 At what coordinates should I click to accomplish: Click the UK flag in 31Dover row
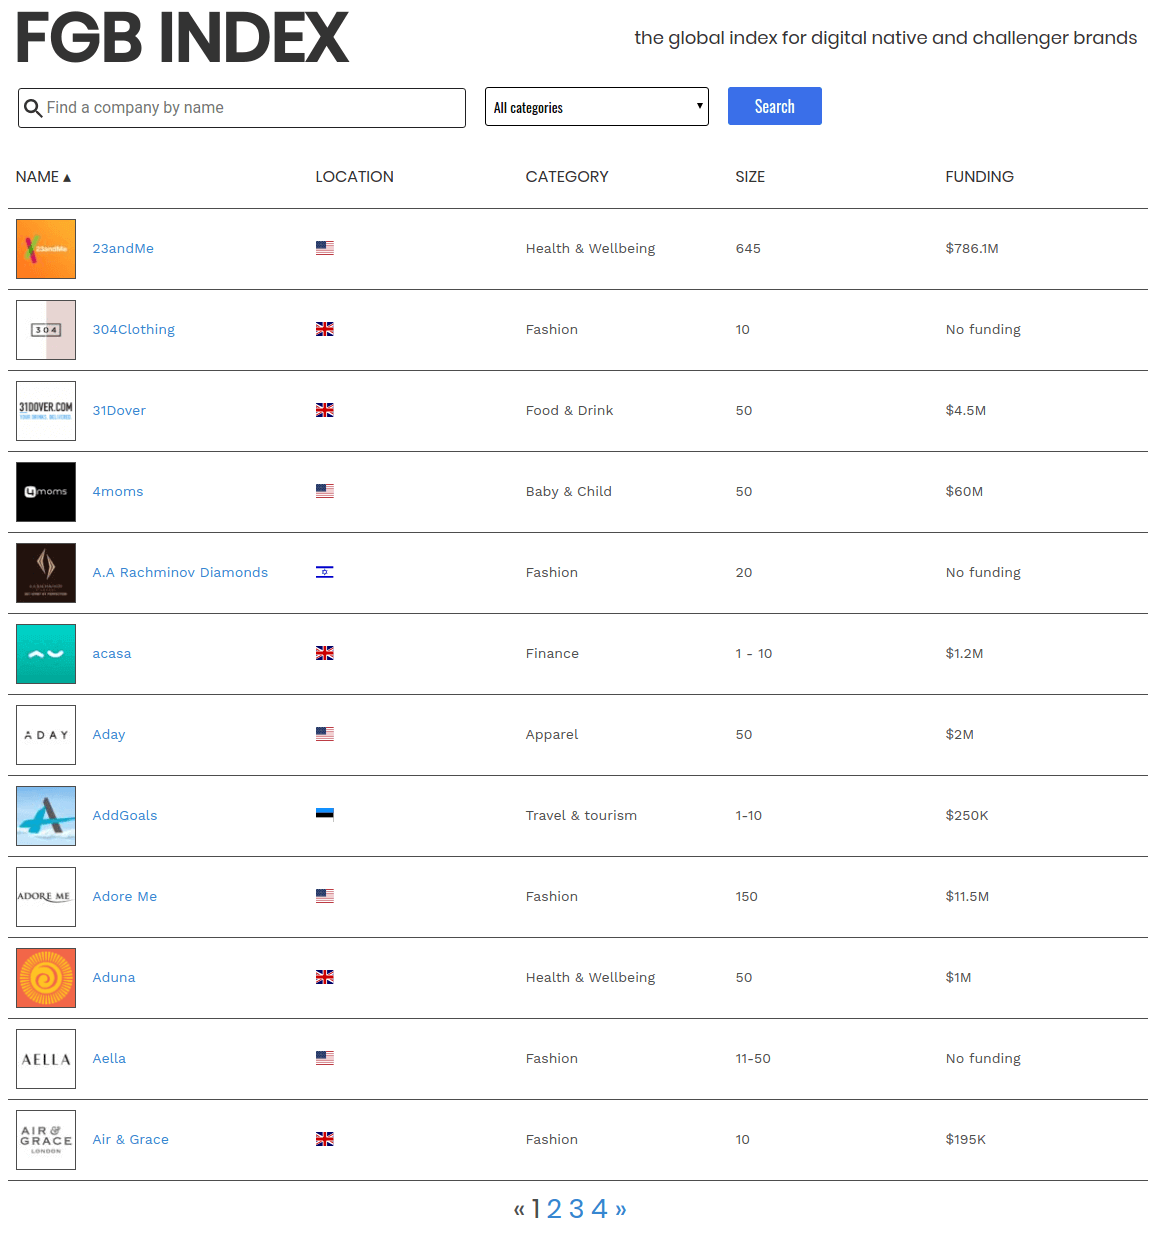click(325, 410)
